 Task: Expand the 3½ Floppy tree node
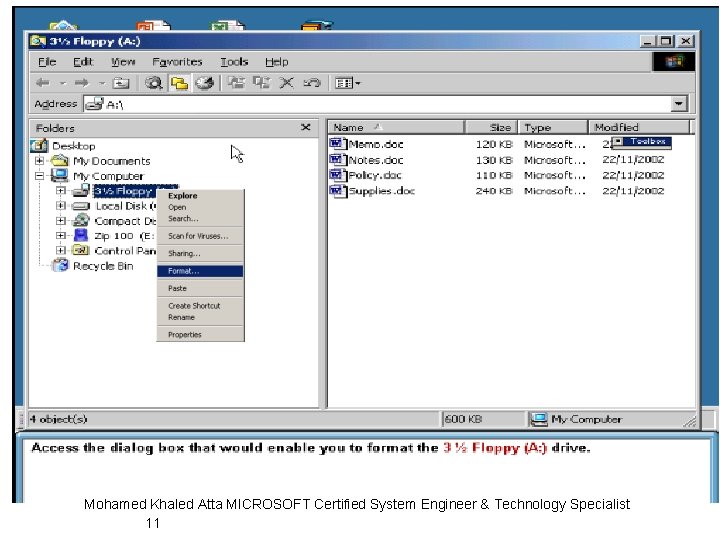[61, 190]
